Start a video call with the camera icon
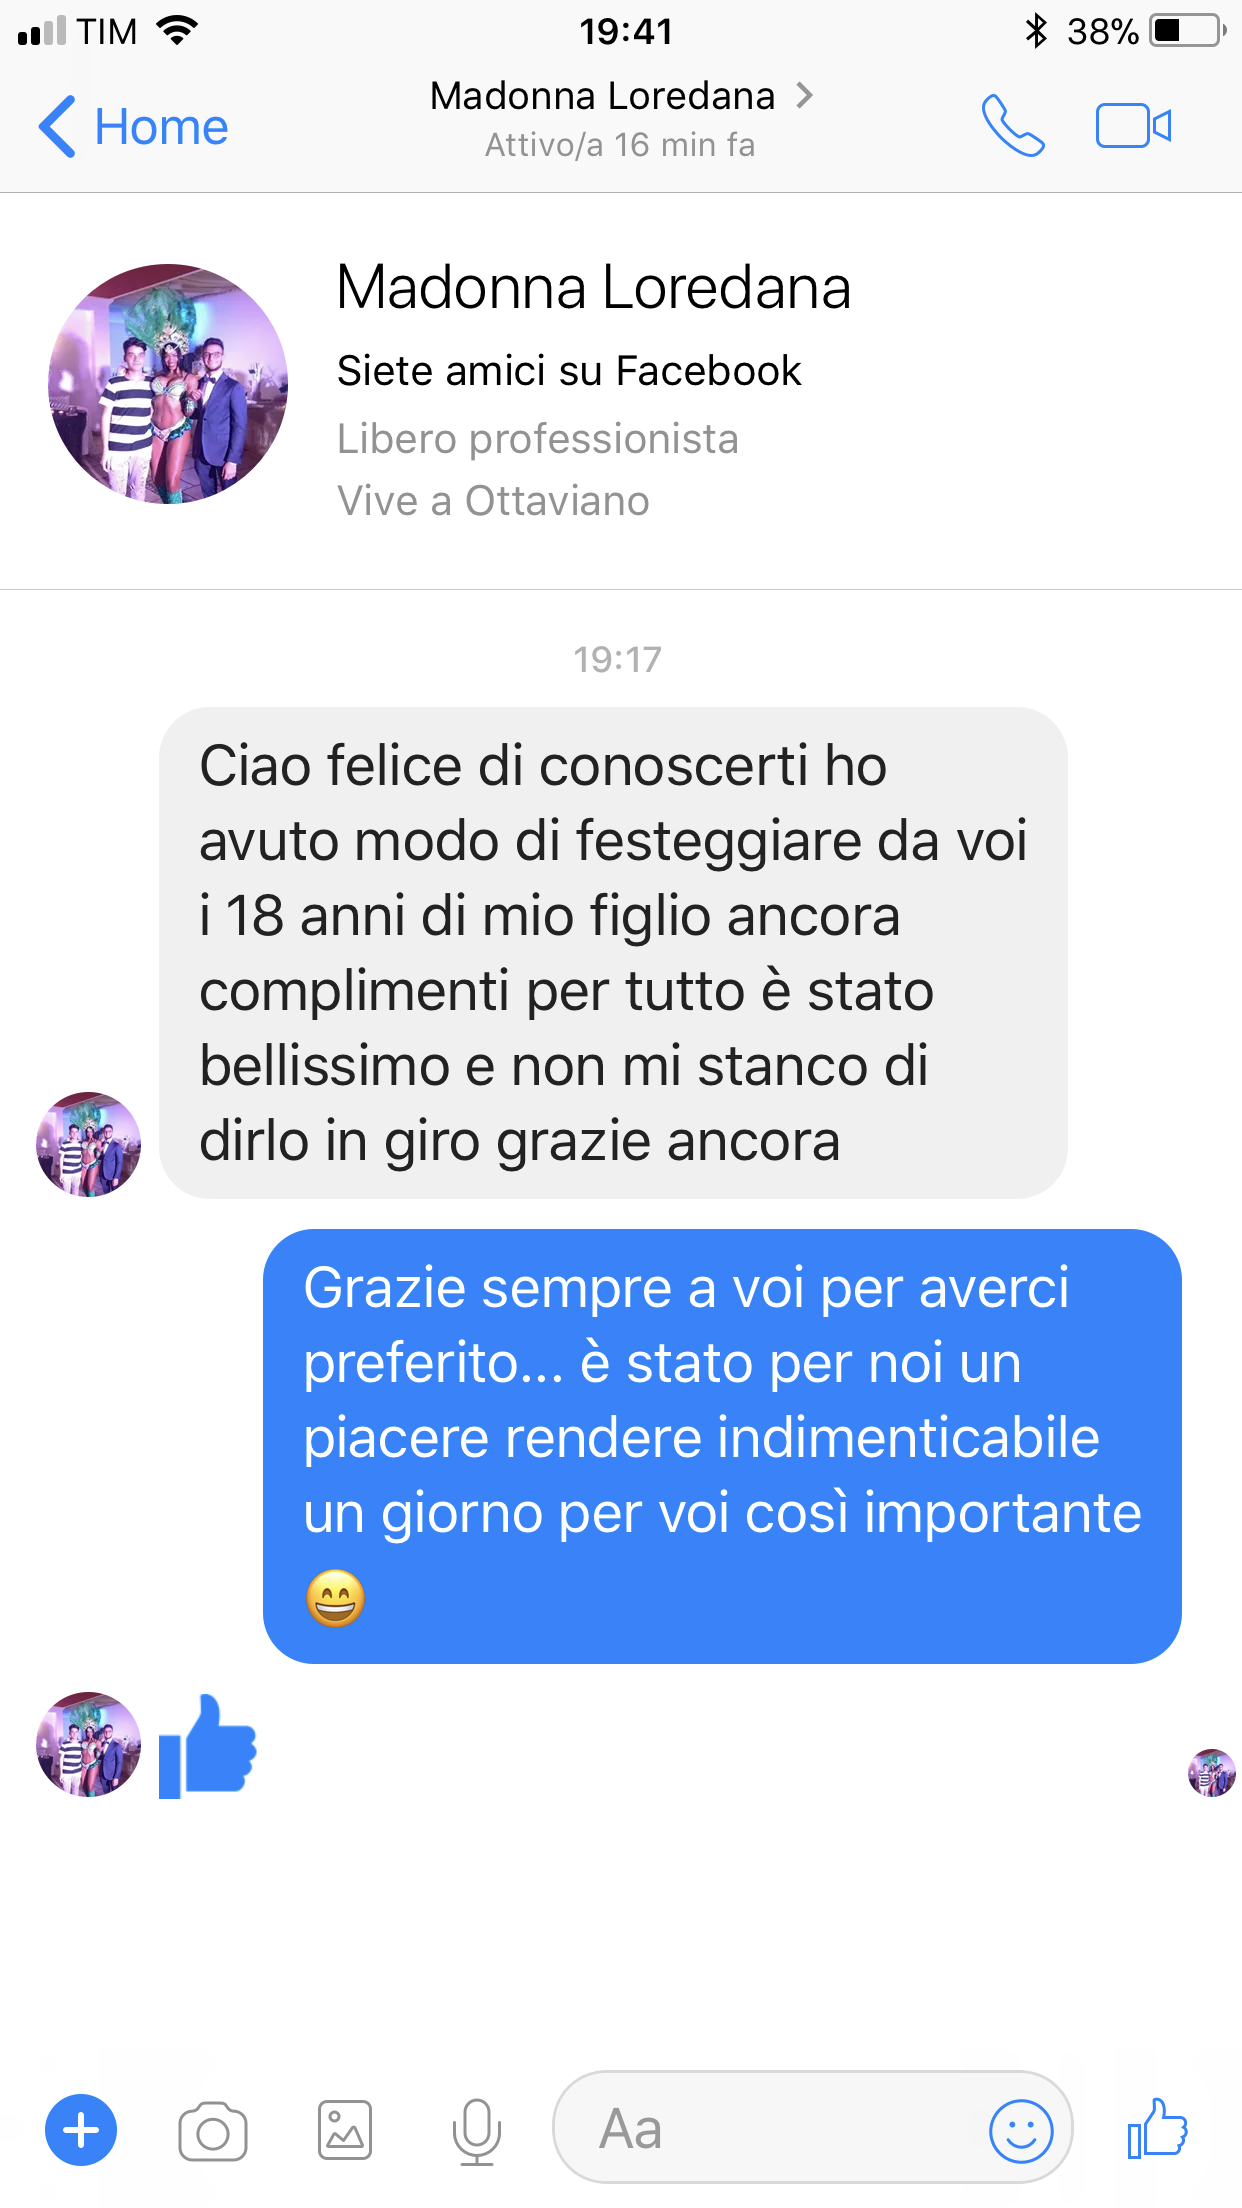The width and height of the screenshot is (1242, 2208). [1133, 126]
